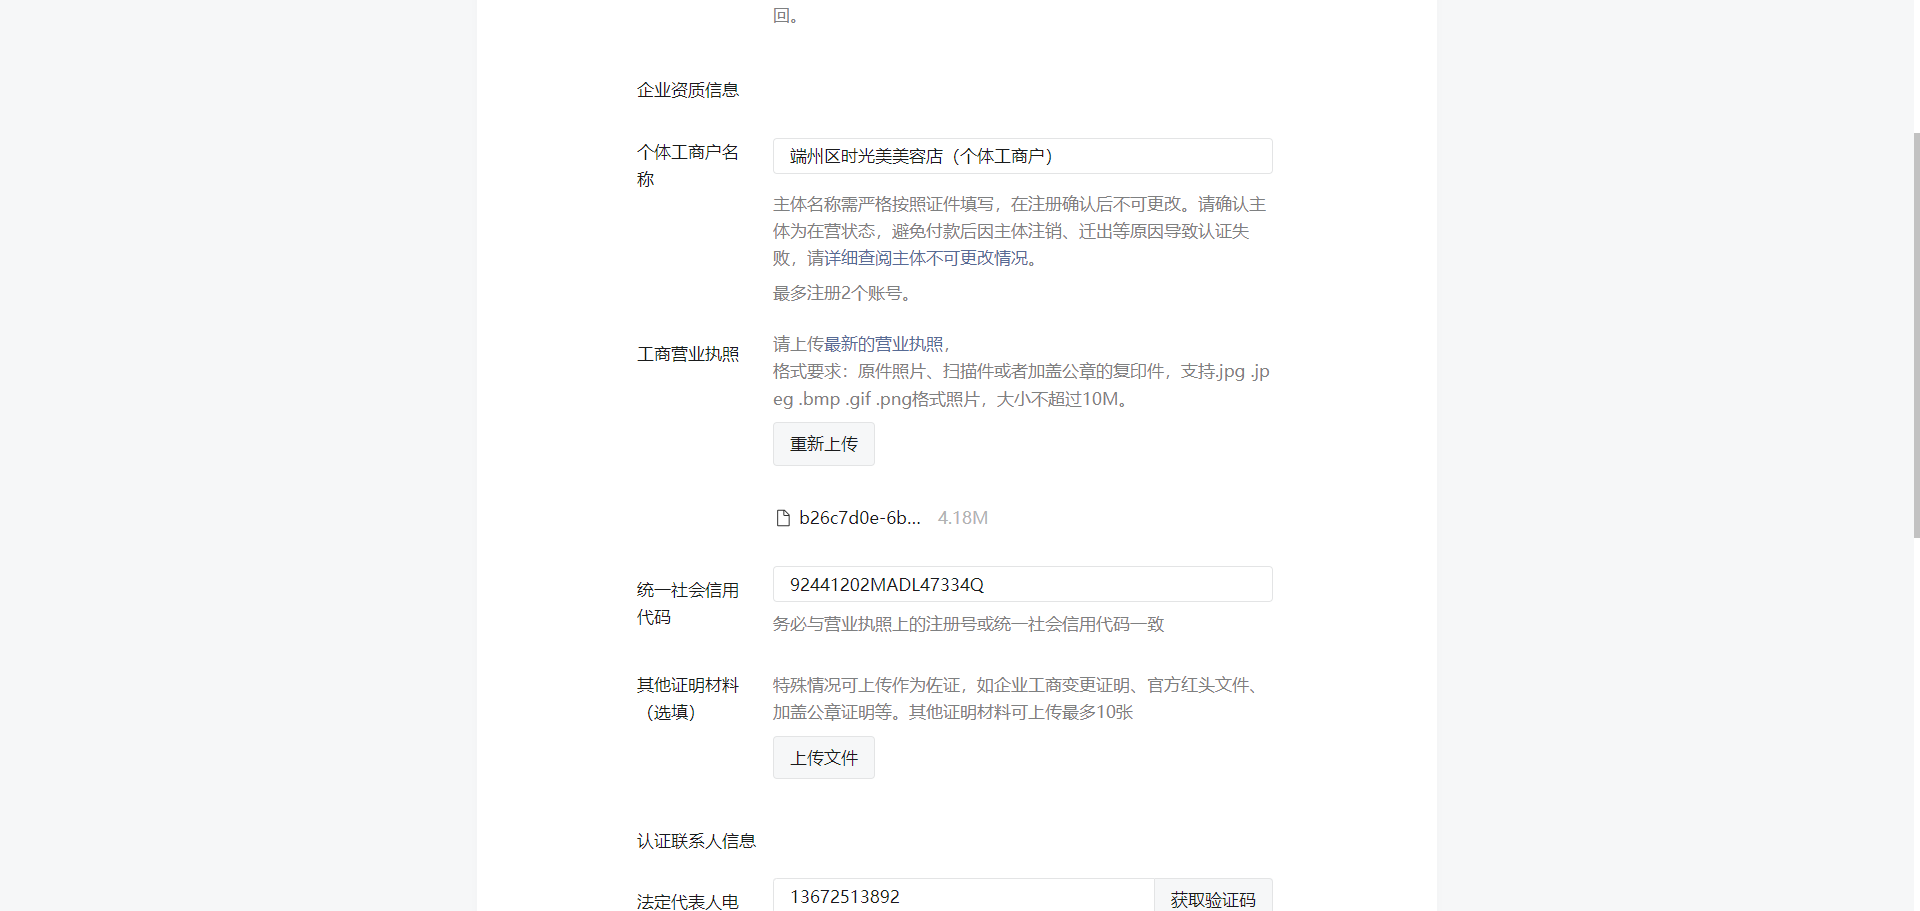Click the 个体工商户名称 input field
This screenshot has height=911, width=1920.
[x=1022, y=156]
